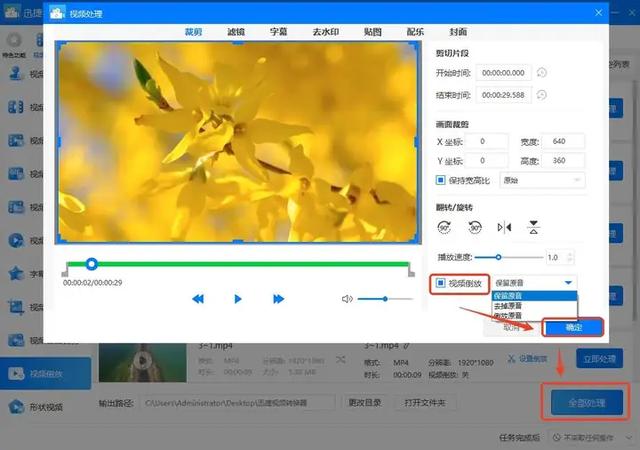The image size is (640, 450).
Task: Collapse the 保留原音 audio dropdown arrow
Action: click(x=568, y=283)
